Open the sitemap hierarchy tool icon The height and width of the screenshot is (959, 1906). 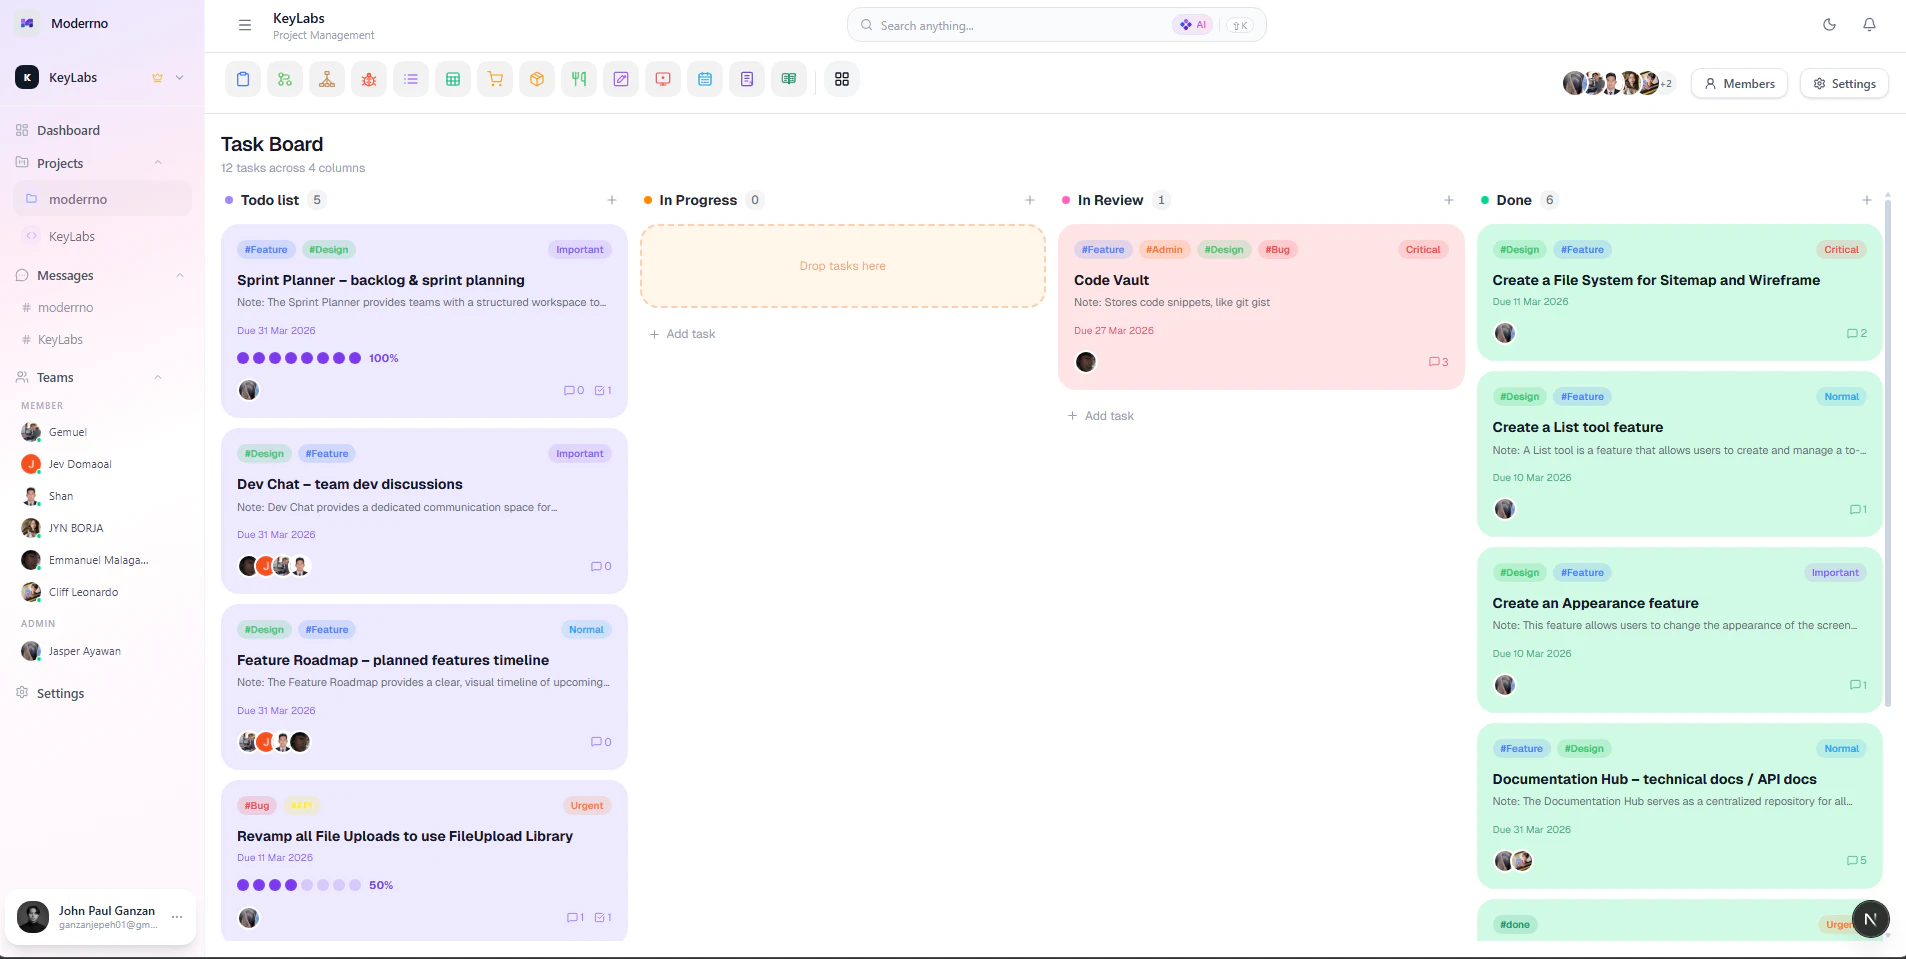click(x=327, y=79)
